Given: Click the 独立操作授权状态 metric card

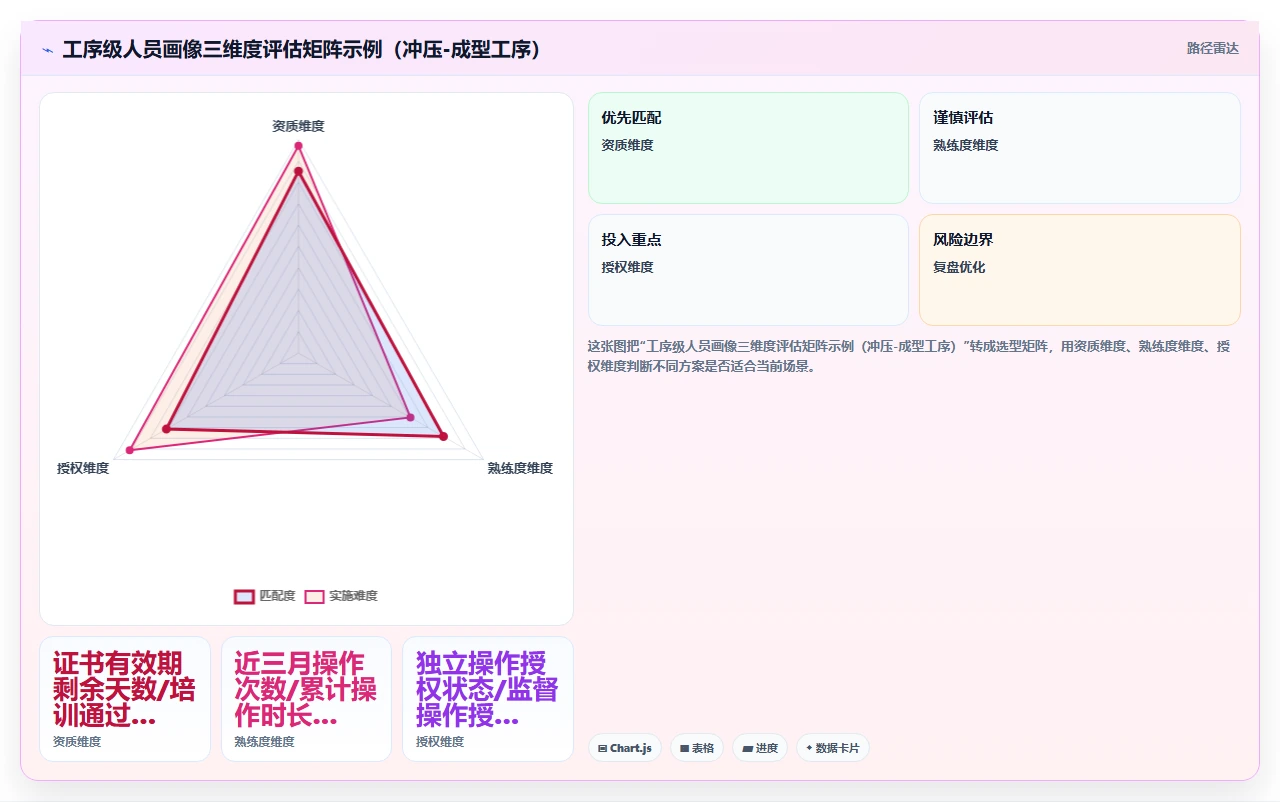Looking at the screenshot, I should click(x=488, y=699).
